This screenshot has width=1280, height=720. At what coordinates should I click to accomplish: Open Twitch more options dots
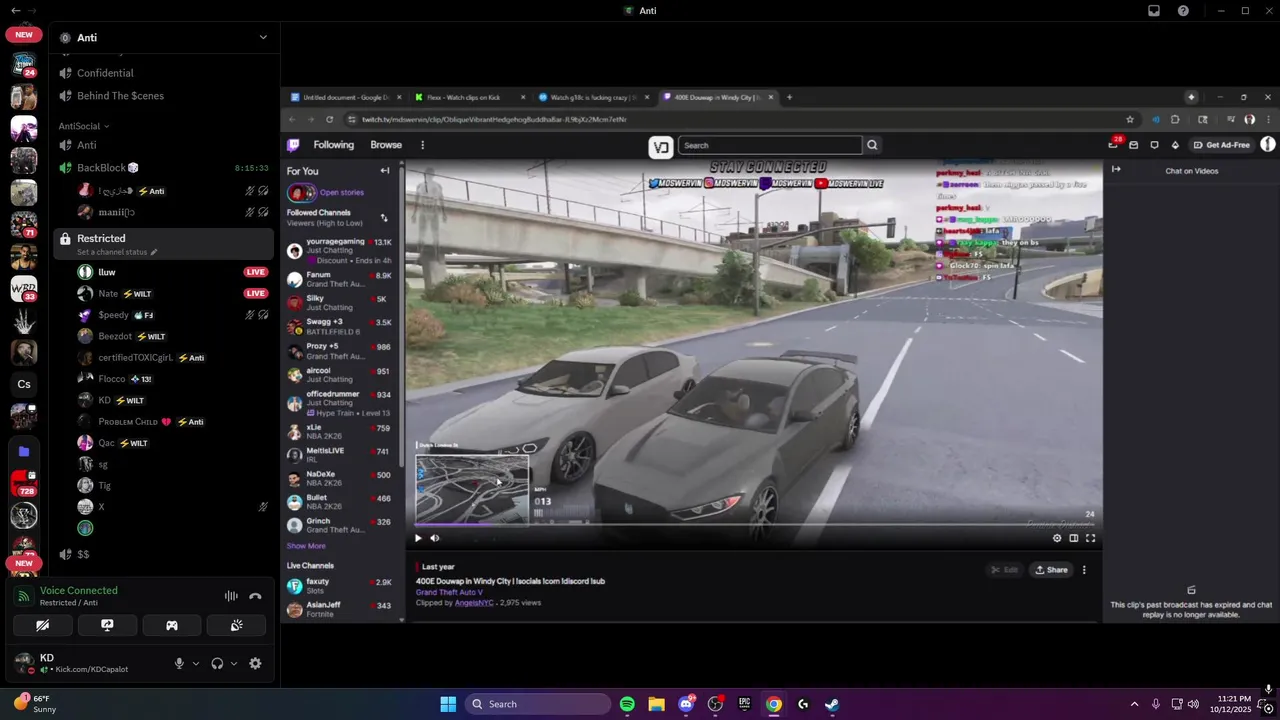422,145
